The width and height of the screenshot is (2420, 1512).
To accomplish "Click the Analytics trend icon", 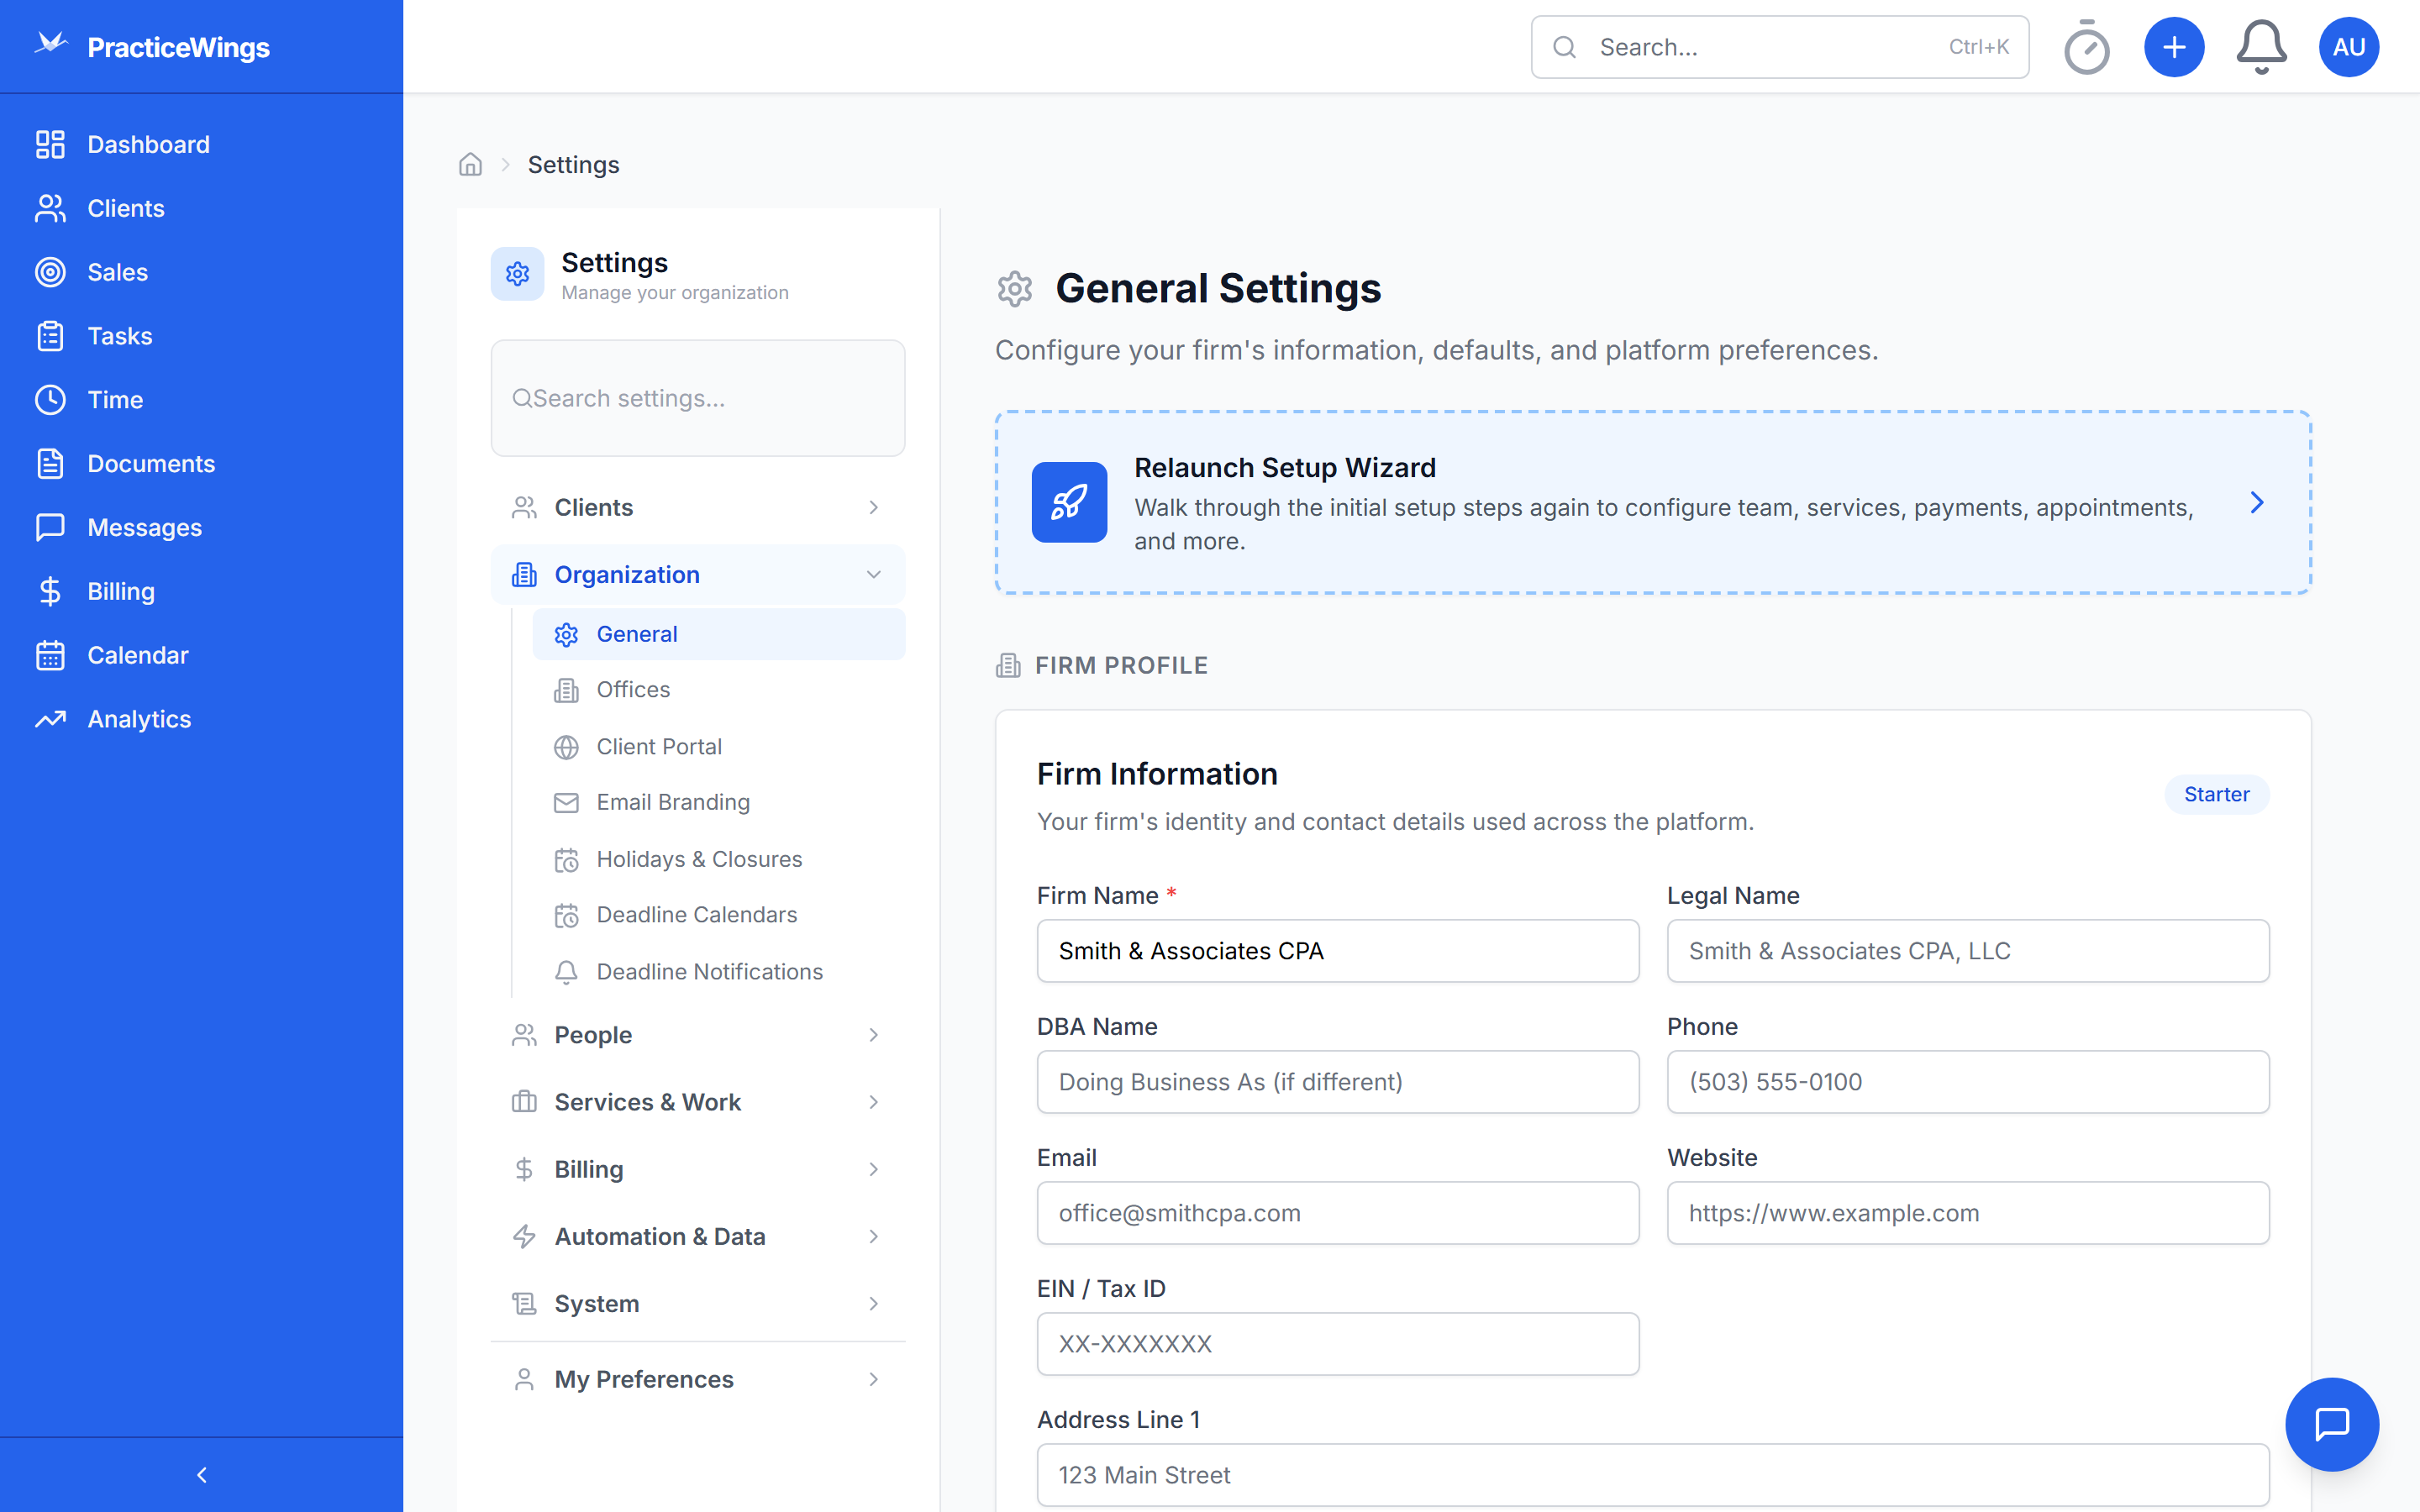I will (x=50, y=719).
